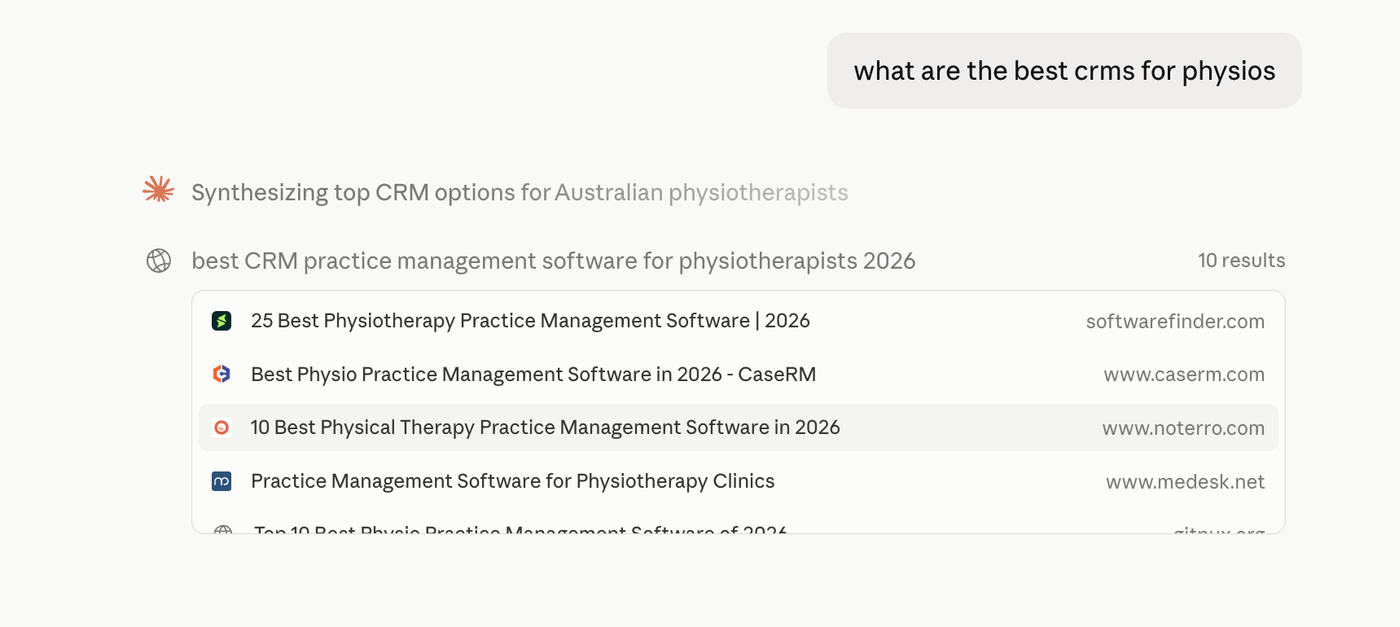The height and width of the screenshot is (627, 1400).
Task: Click the Noterro orange circle favicon
Action: pos(222,428)
